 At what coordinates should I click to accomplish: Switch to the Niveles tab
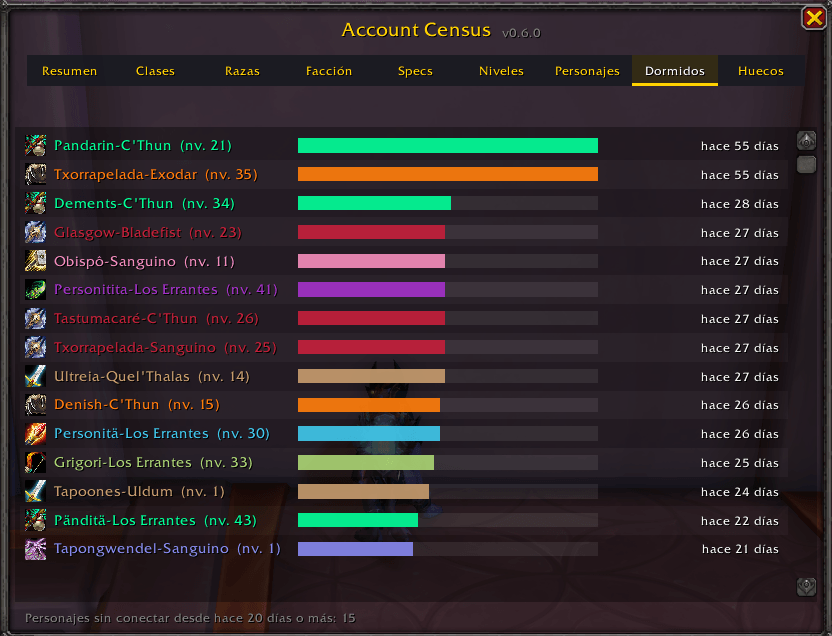(501, 71)
